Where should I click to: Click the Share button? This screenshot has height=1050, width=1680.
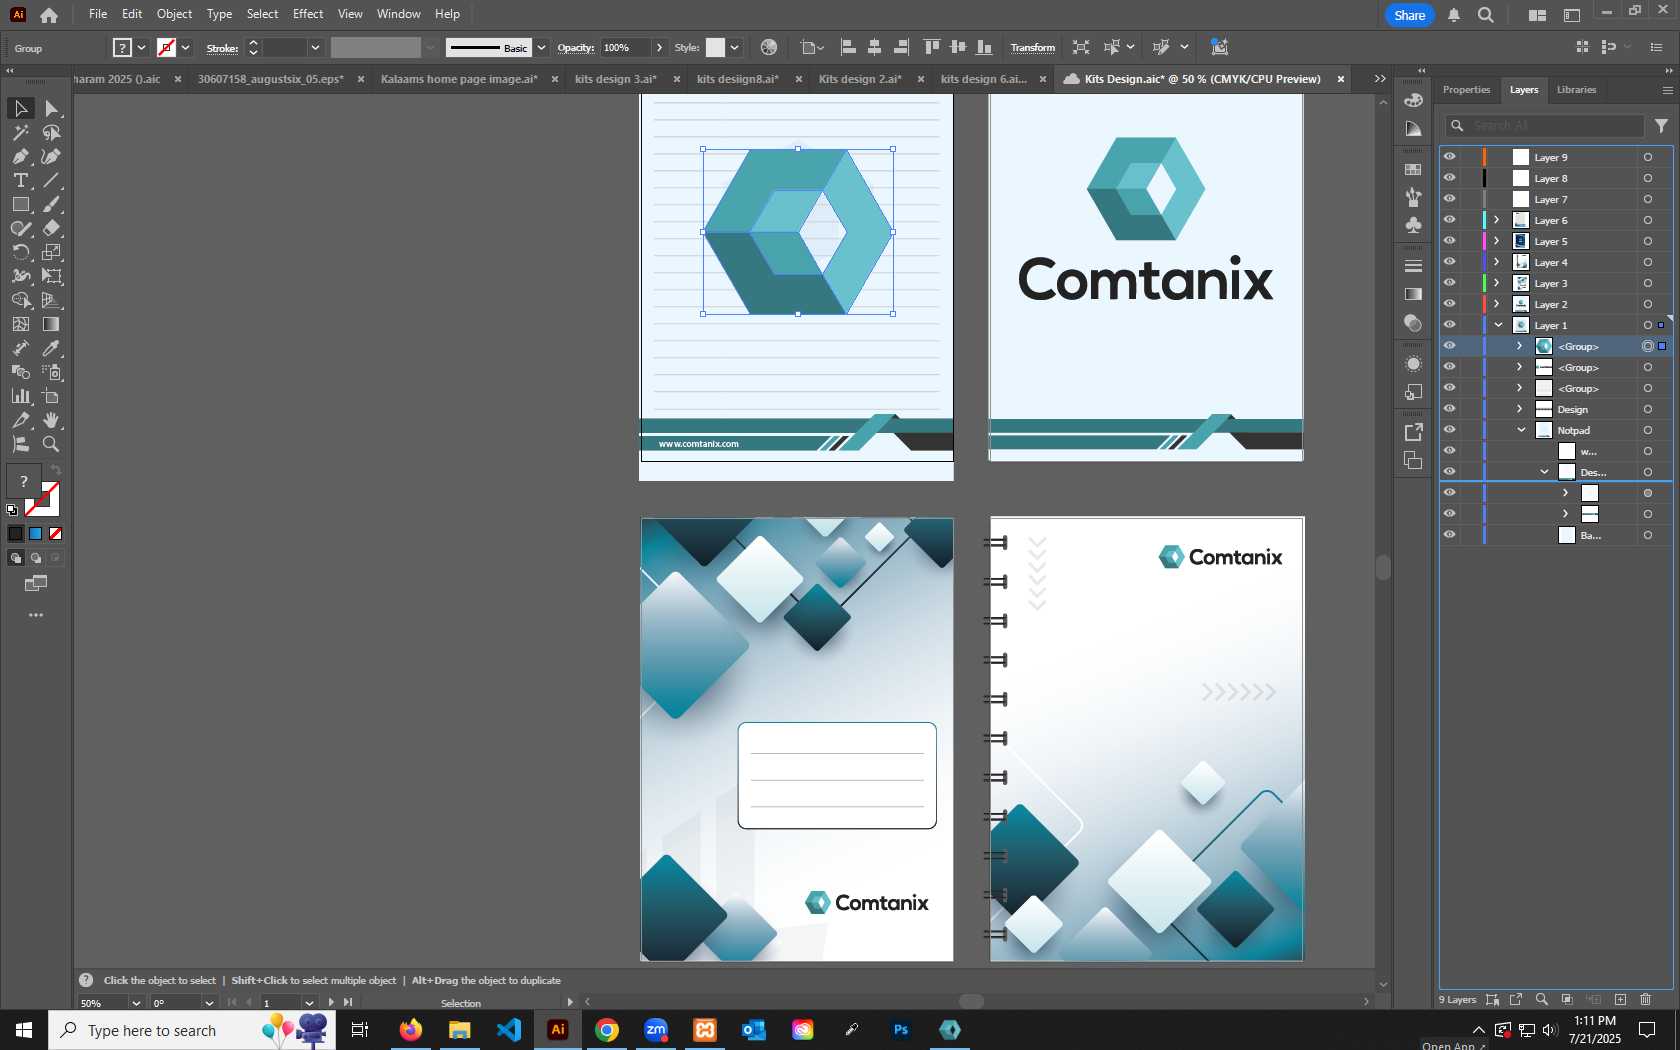point(1409,15)
